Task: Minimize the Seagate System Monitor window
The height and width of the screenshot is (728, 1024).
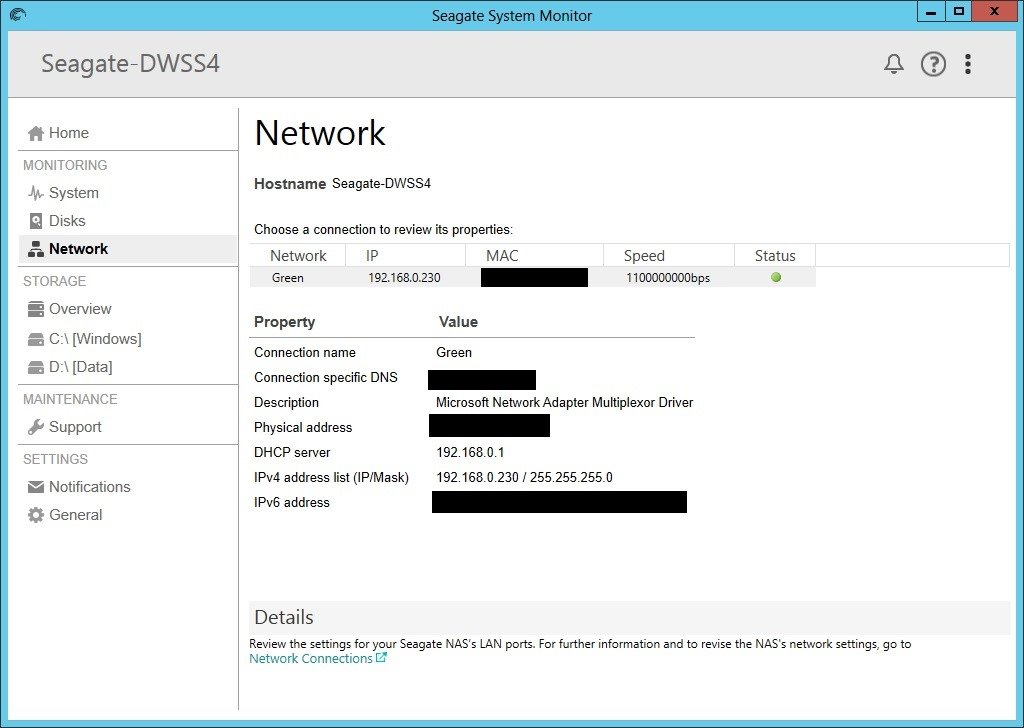Action: click(x=931, y=12)
